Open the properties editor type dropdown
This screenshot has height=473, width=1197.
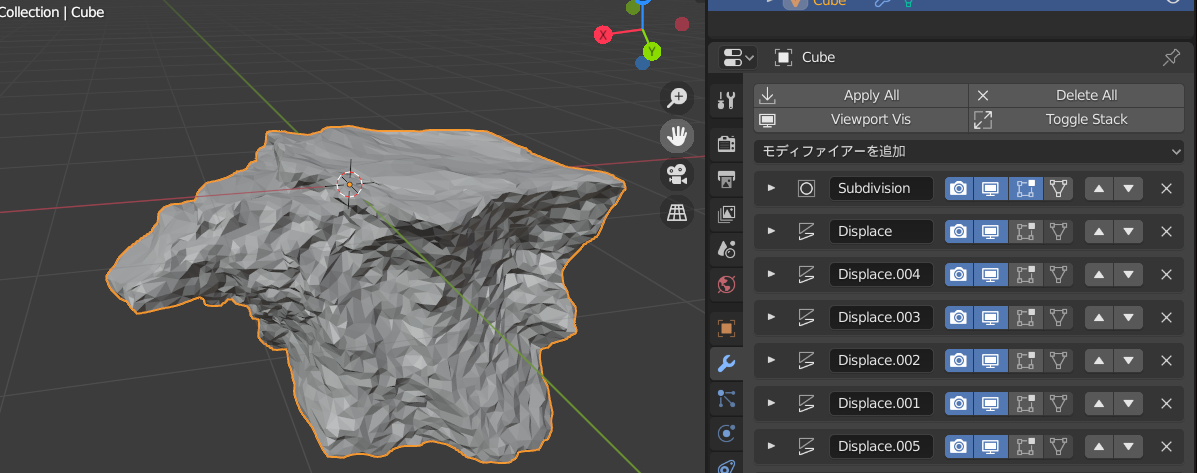[738, 57]
